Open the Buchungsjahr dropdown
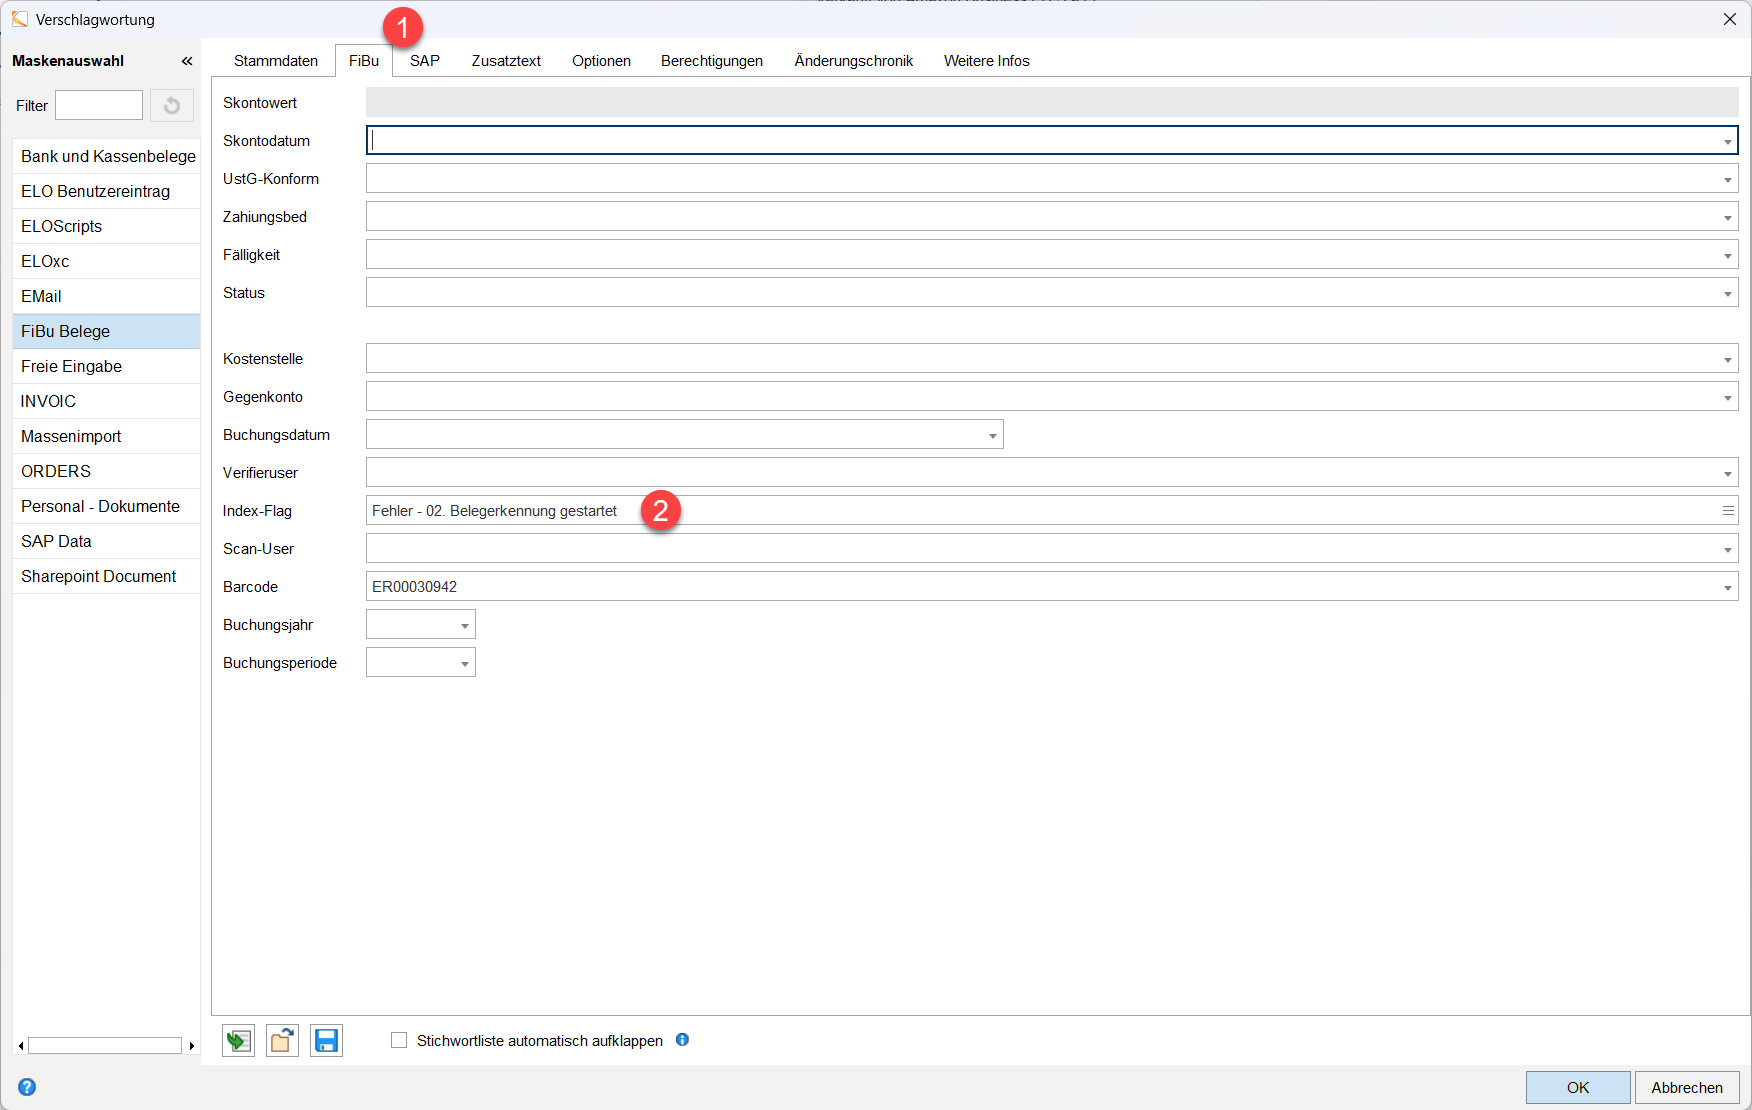 (464, 625)
